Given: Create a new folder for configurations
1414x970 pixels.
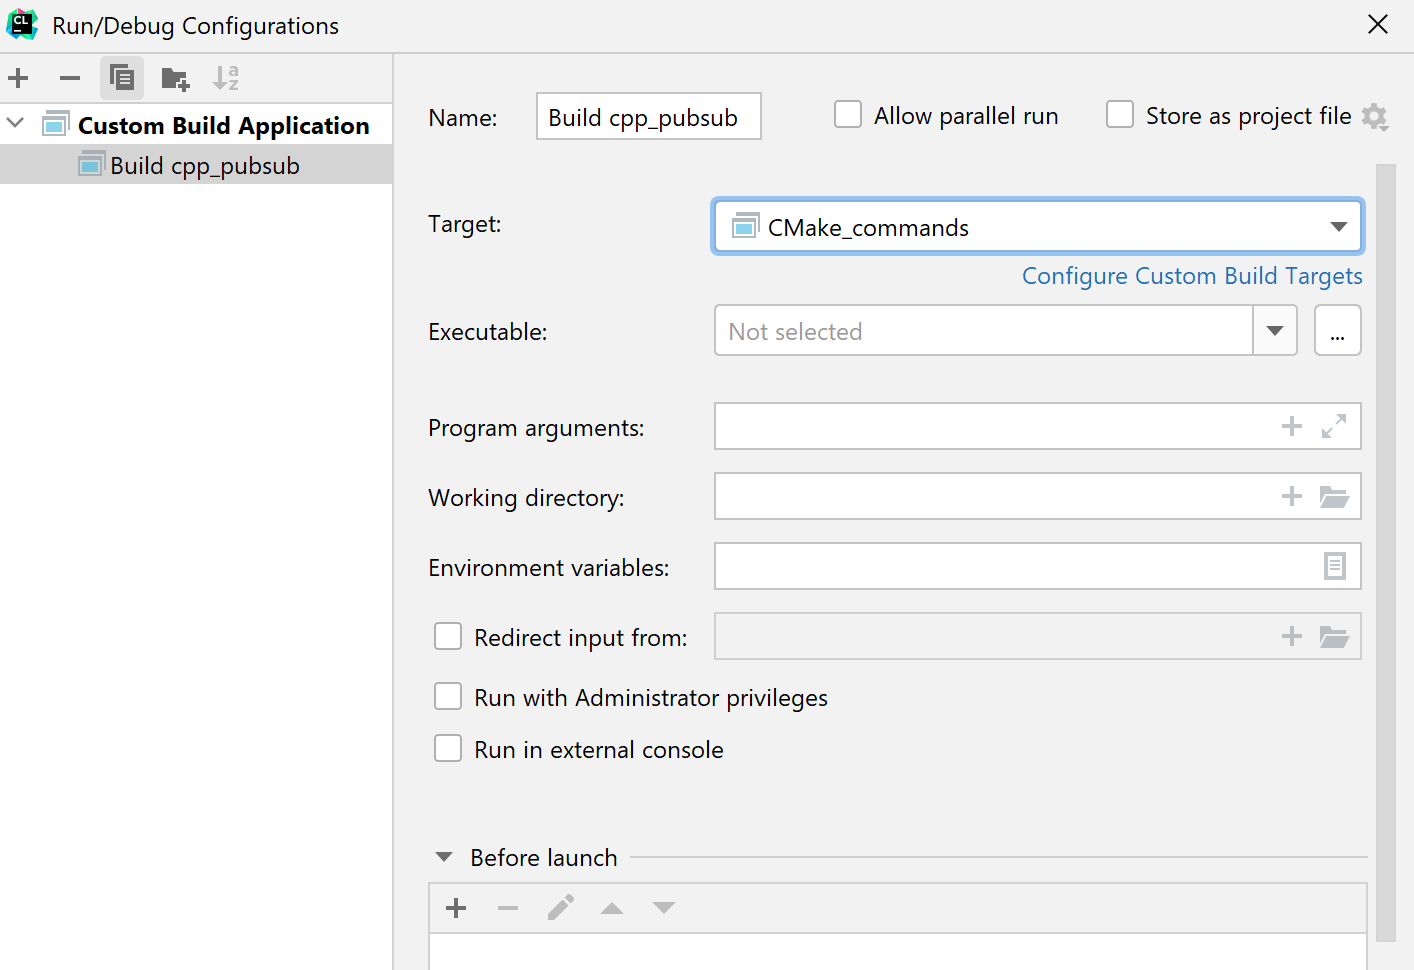Looking at the screenshot, I should point(175,78).
